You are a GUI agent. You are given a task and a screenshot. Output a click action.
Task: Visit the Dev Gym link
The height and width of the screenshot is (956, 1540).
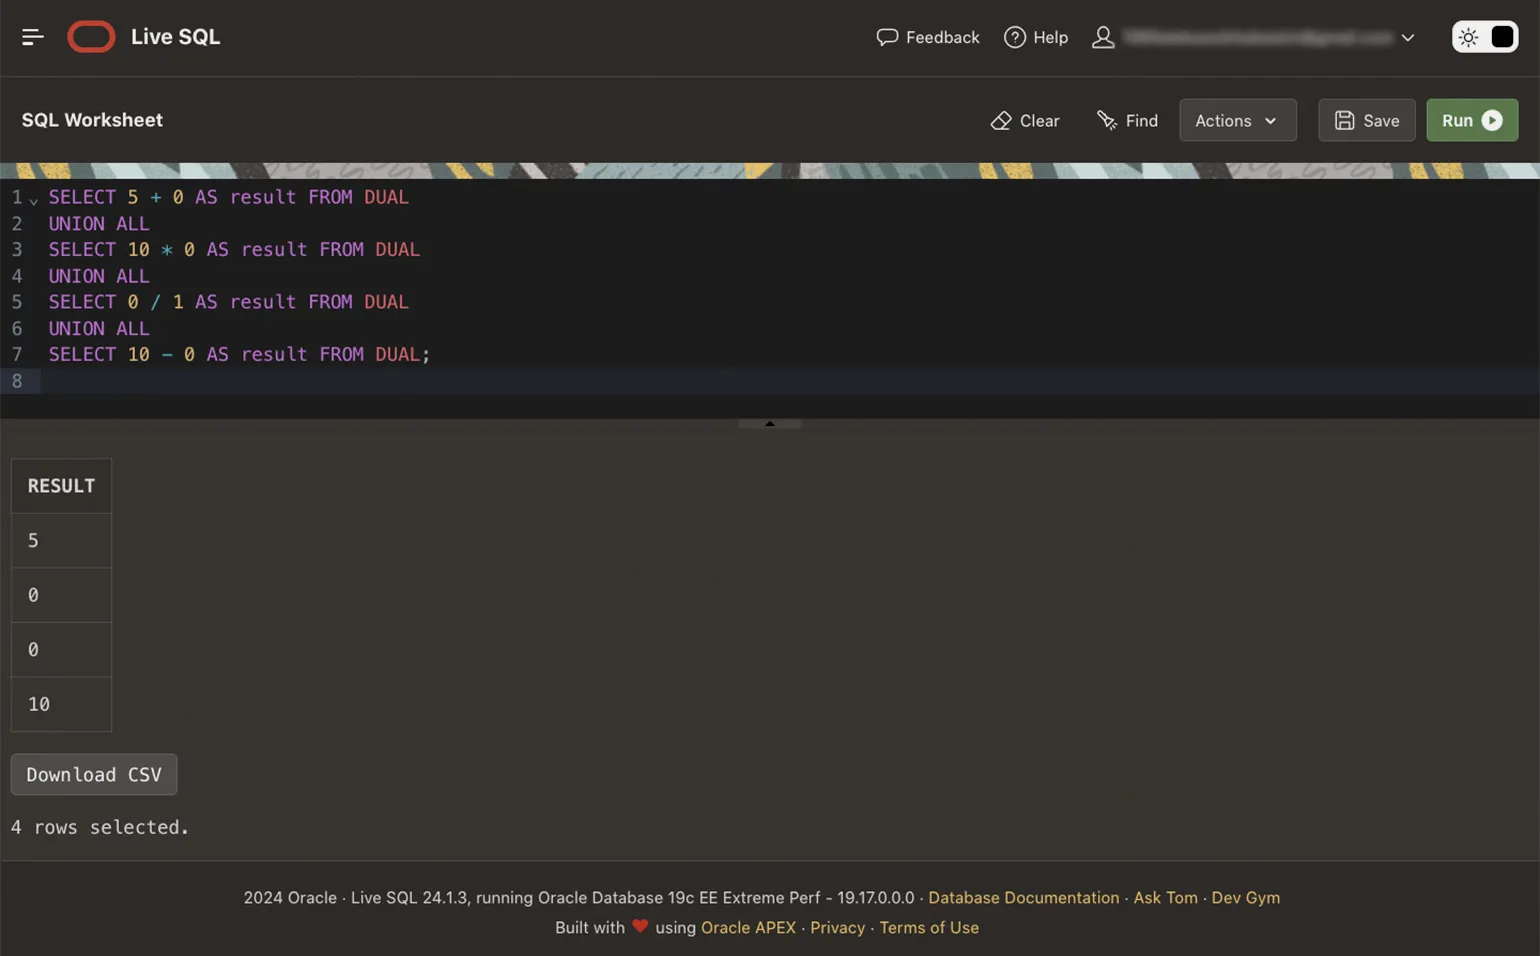tap(1245, 897)
